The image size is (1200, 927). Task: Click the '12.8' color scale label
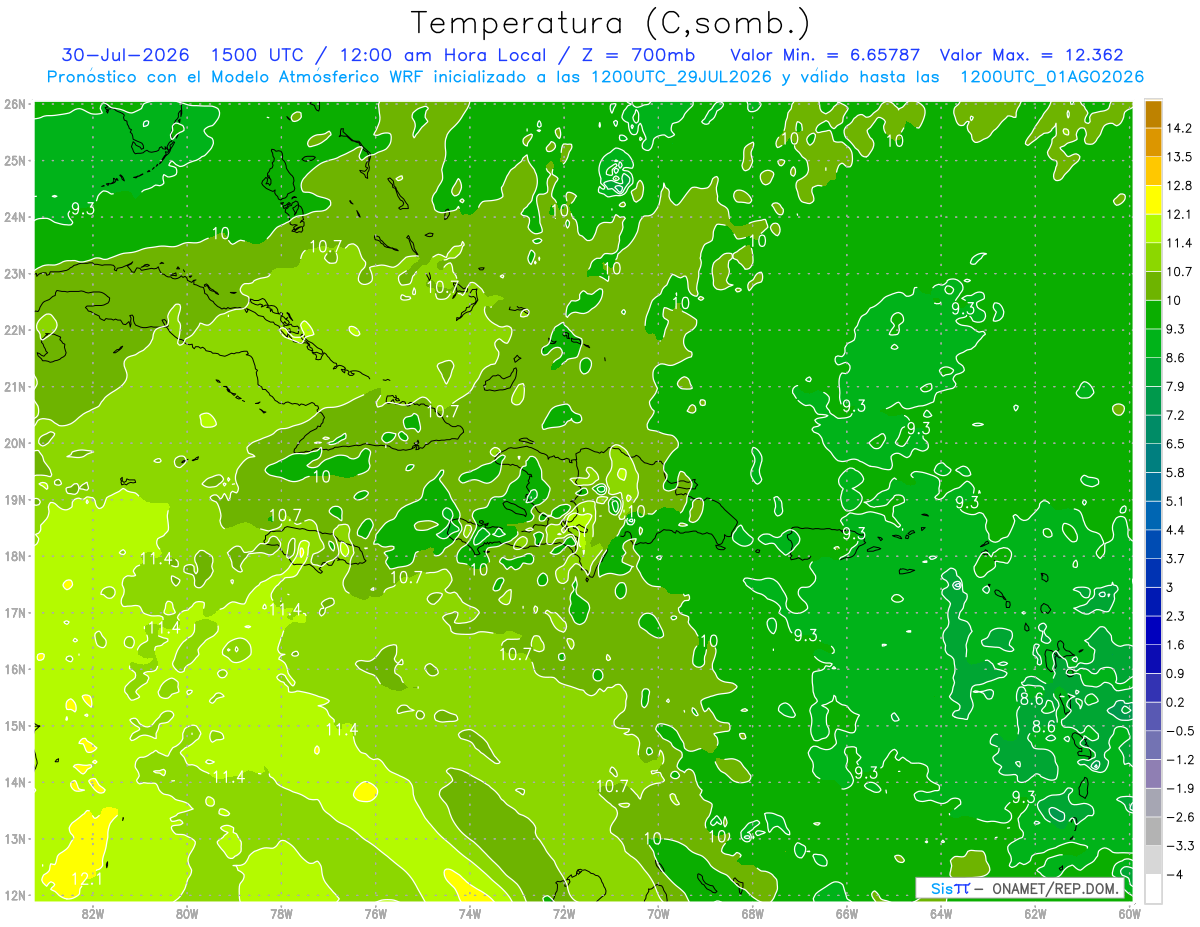[1180, 185]
